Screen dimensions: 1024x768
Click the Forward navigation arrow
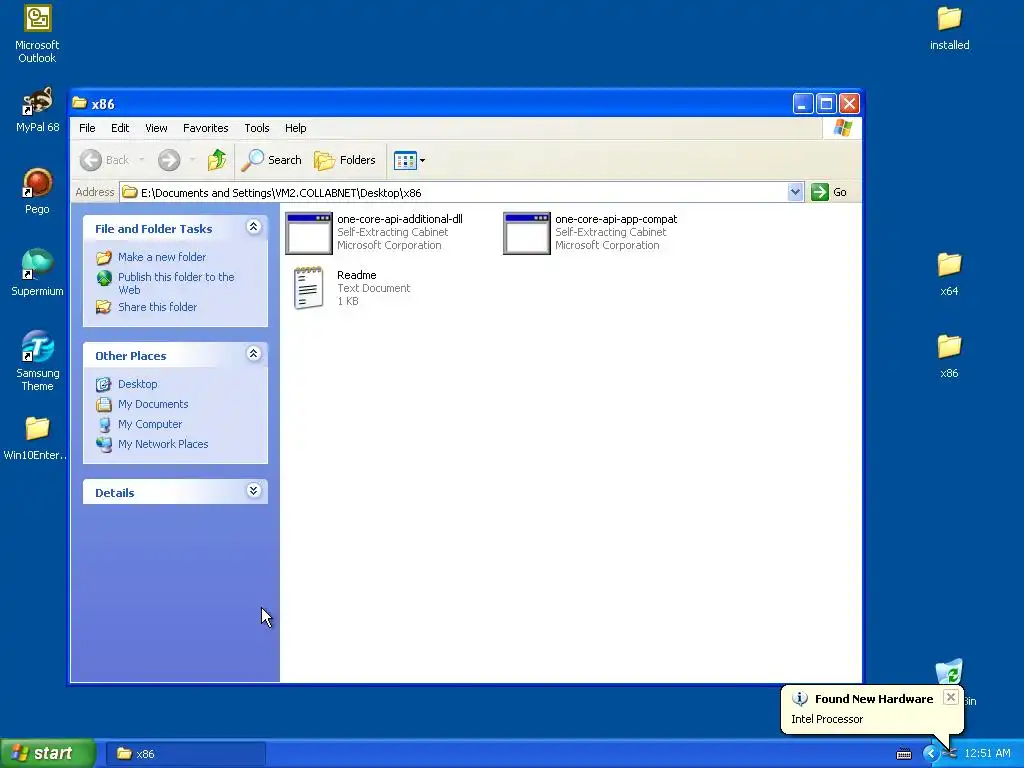(169, 160)
